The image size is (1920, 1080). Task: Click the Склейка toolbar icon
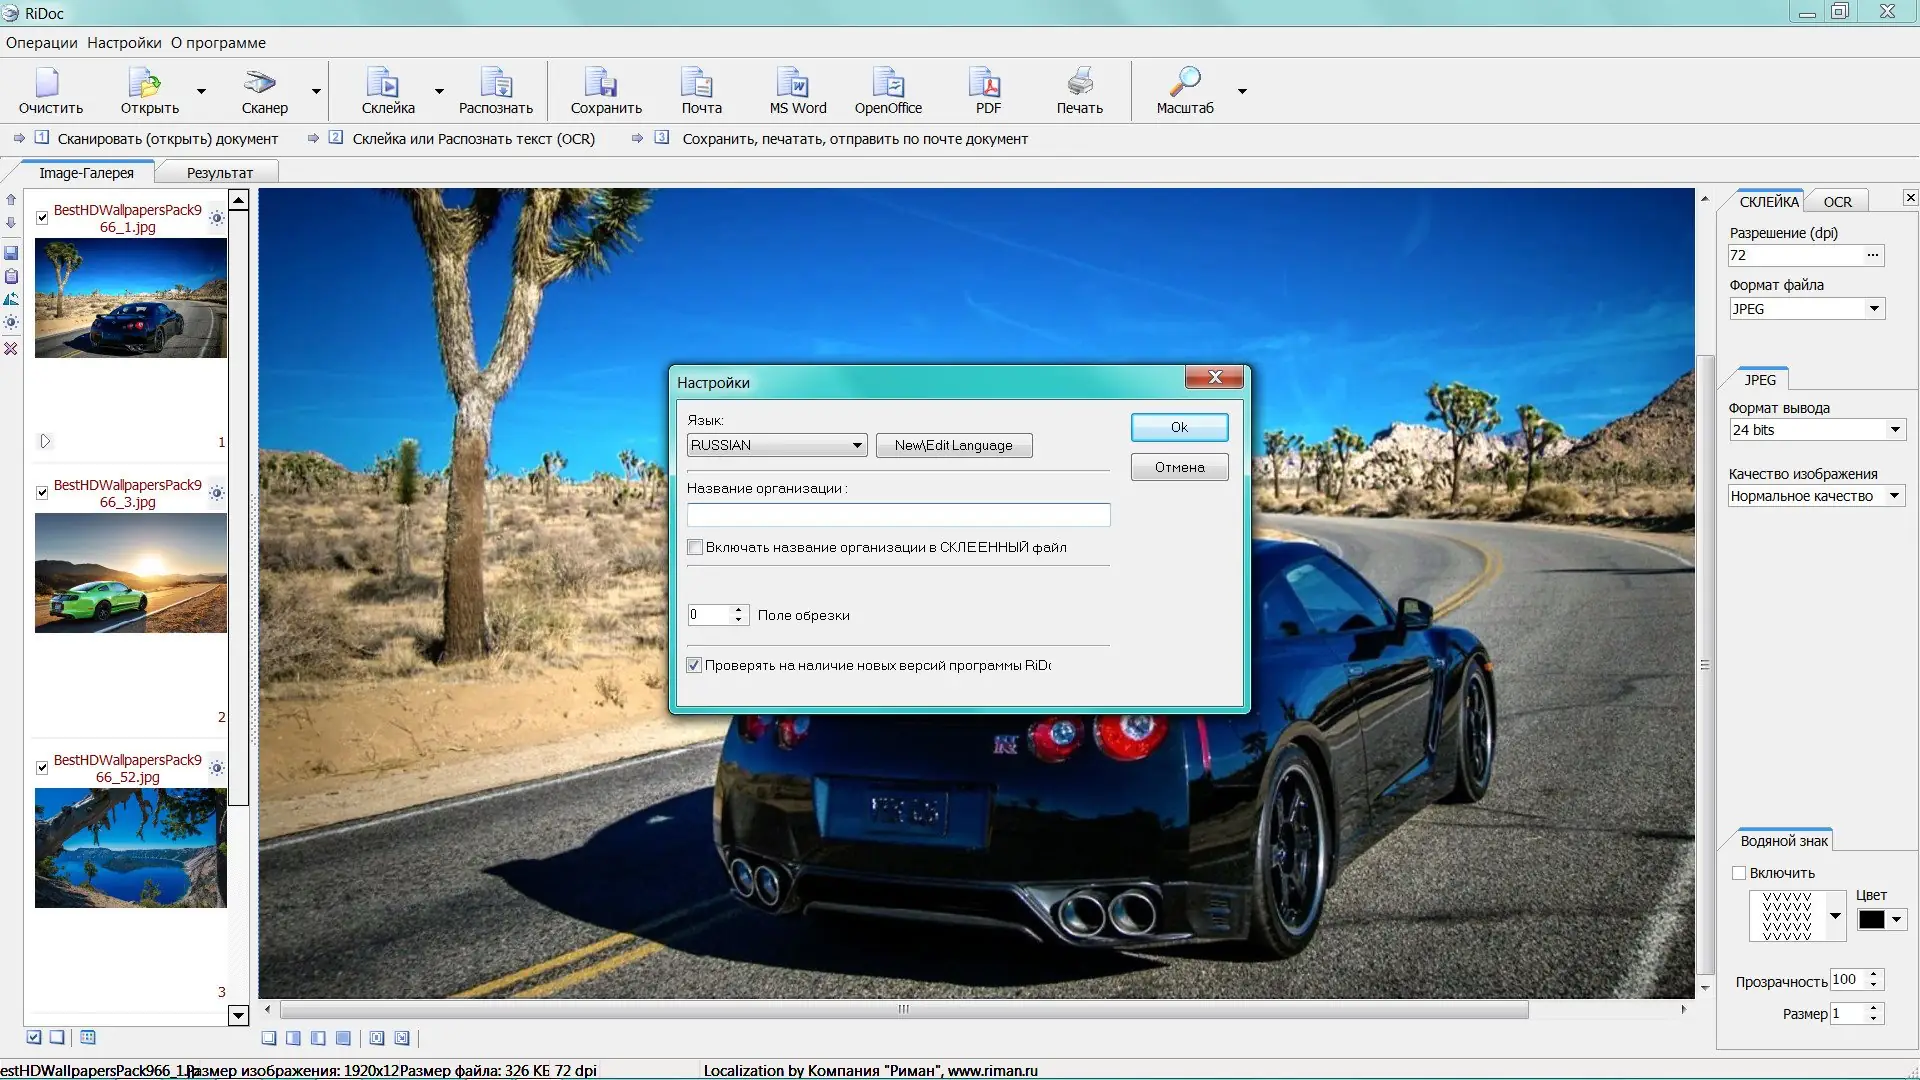(x=383, y=83)
